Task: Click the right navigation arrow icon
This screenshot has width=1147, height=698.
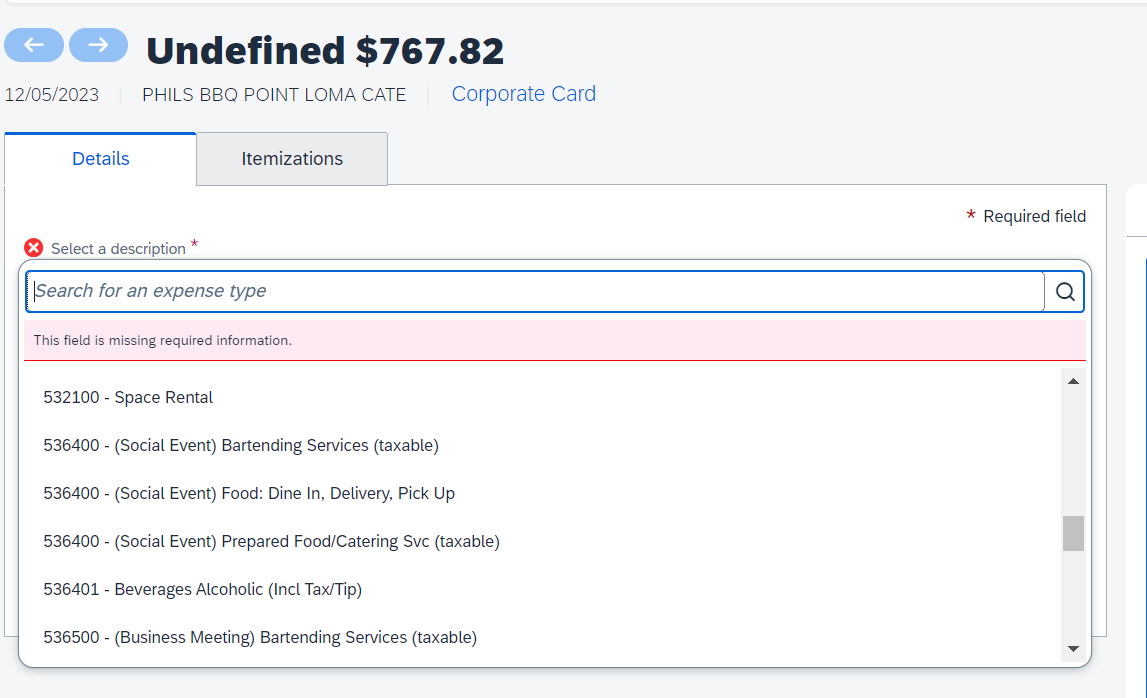Action: (98, 45)
